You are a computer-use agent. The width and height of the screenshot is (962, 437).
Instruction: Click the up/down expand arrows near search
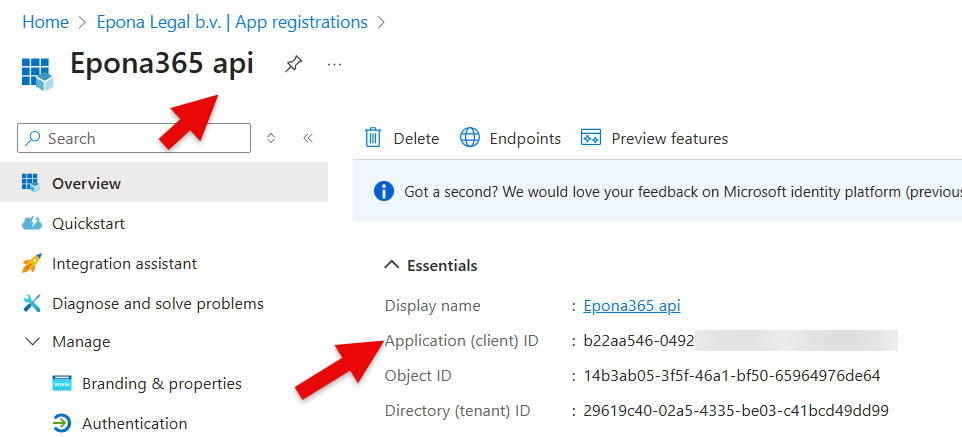click(271, 138)
